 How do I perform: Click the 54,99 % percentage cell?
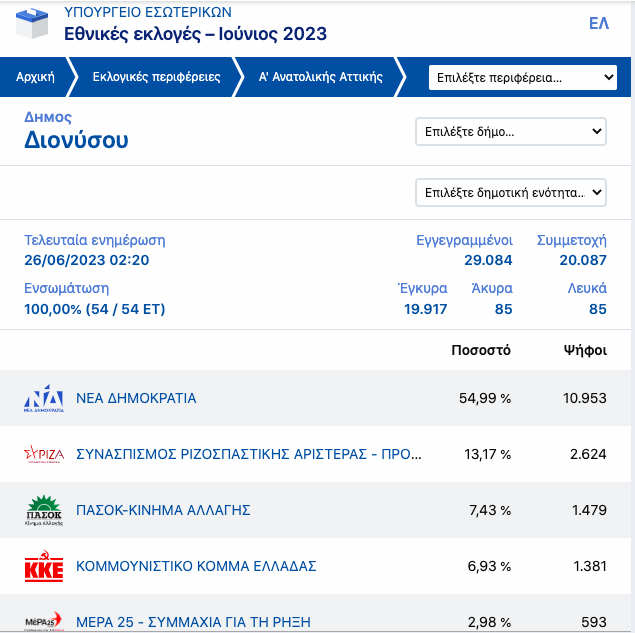pos(485,398)
